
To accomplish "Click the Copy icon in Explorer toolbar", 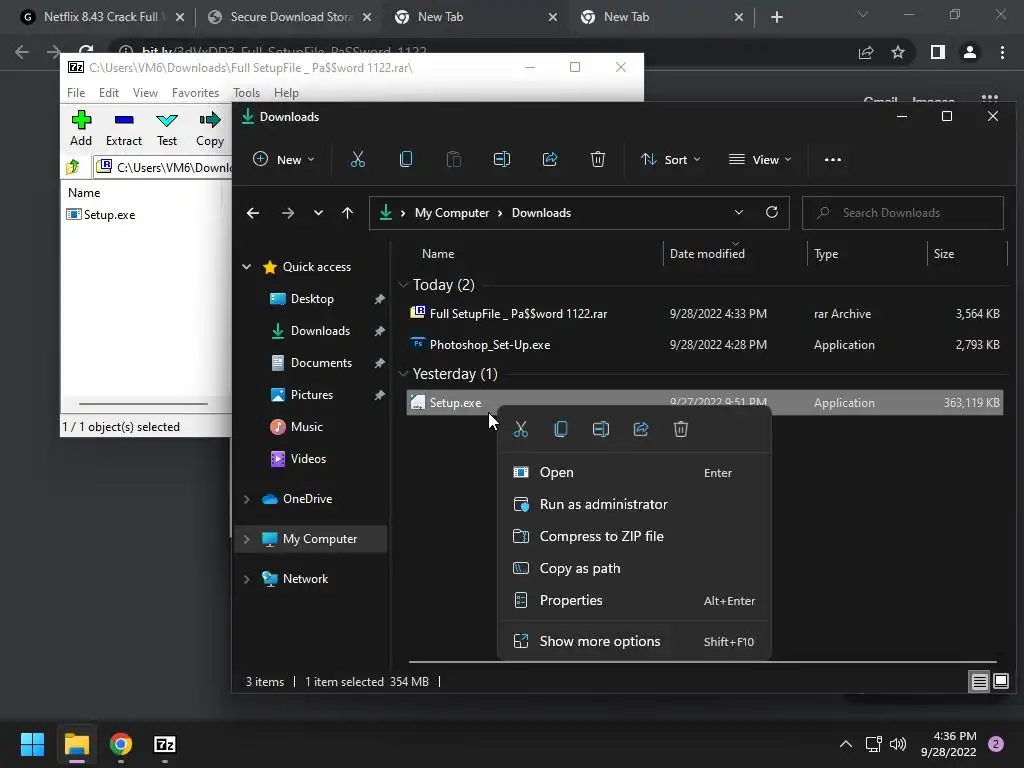I will (406, 159).
